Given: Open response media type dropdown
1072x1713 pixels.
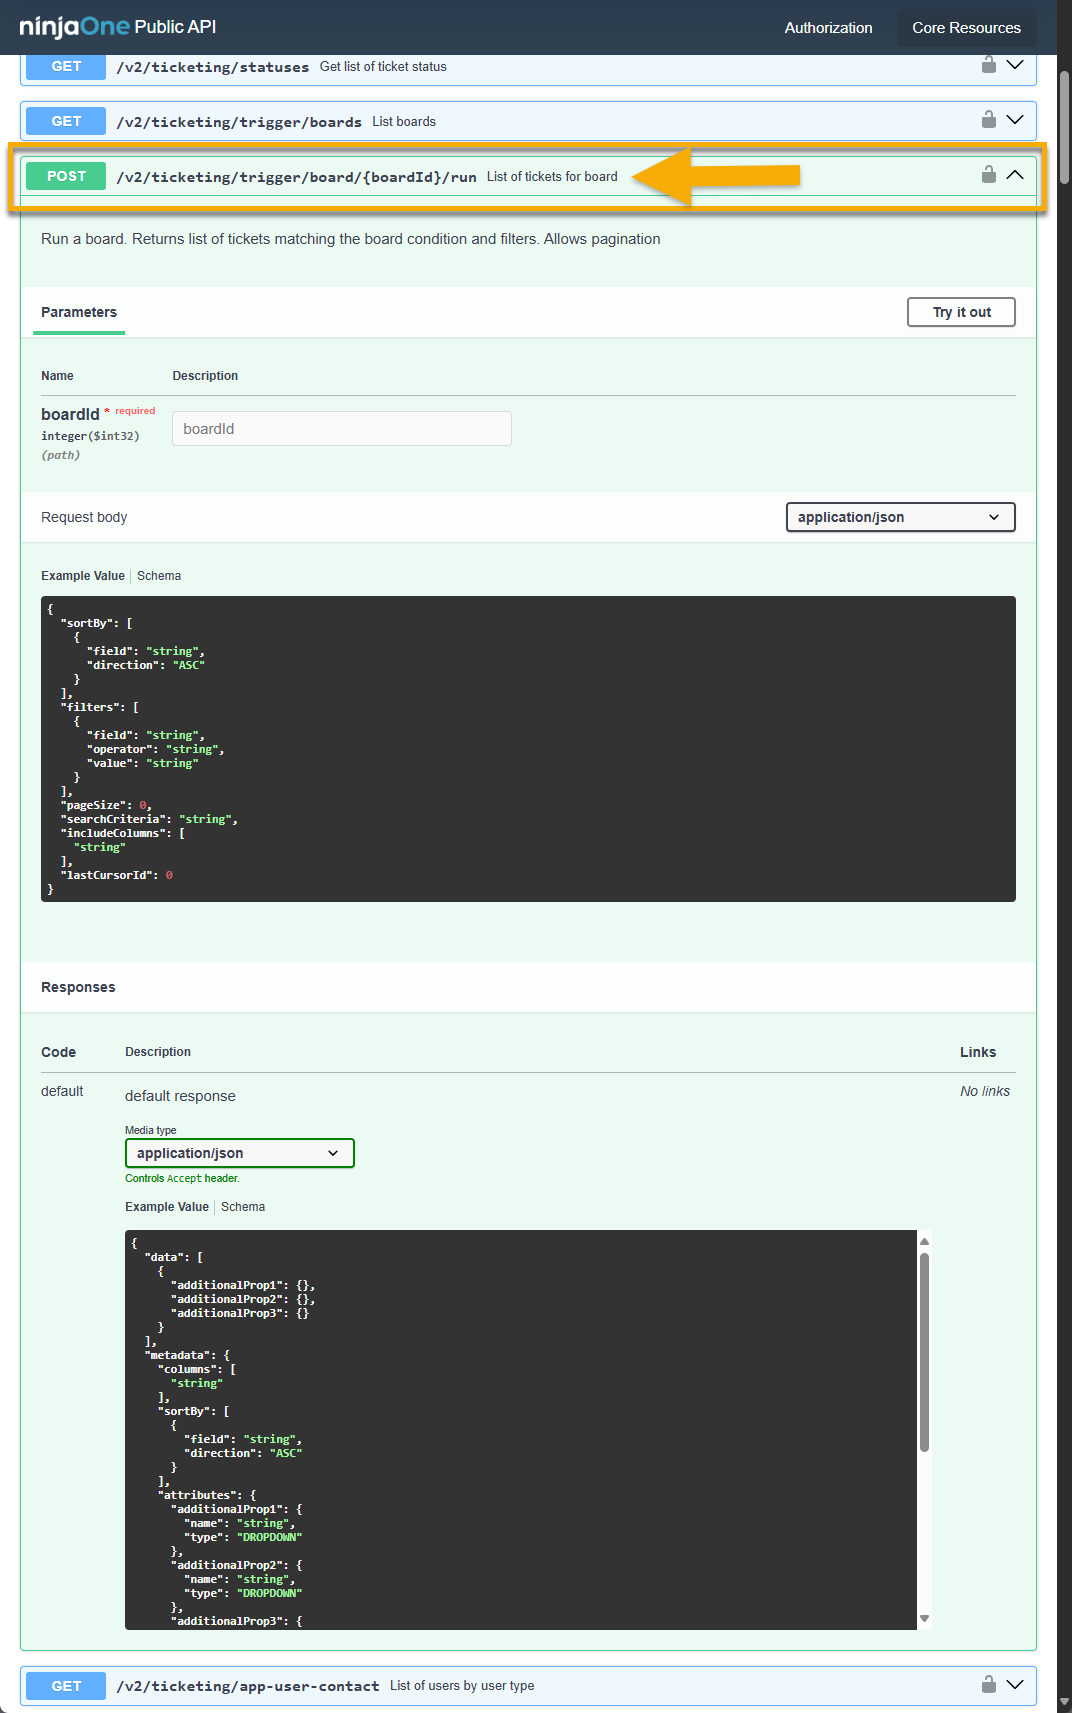Looking at the screenshot, I should [239, 1153].
